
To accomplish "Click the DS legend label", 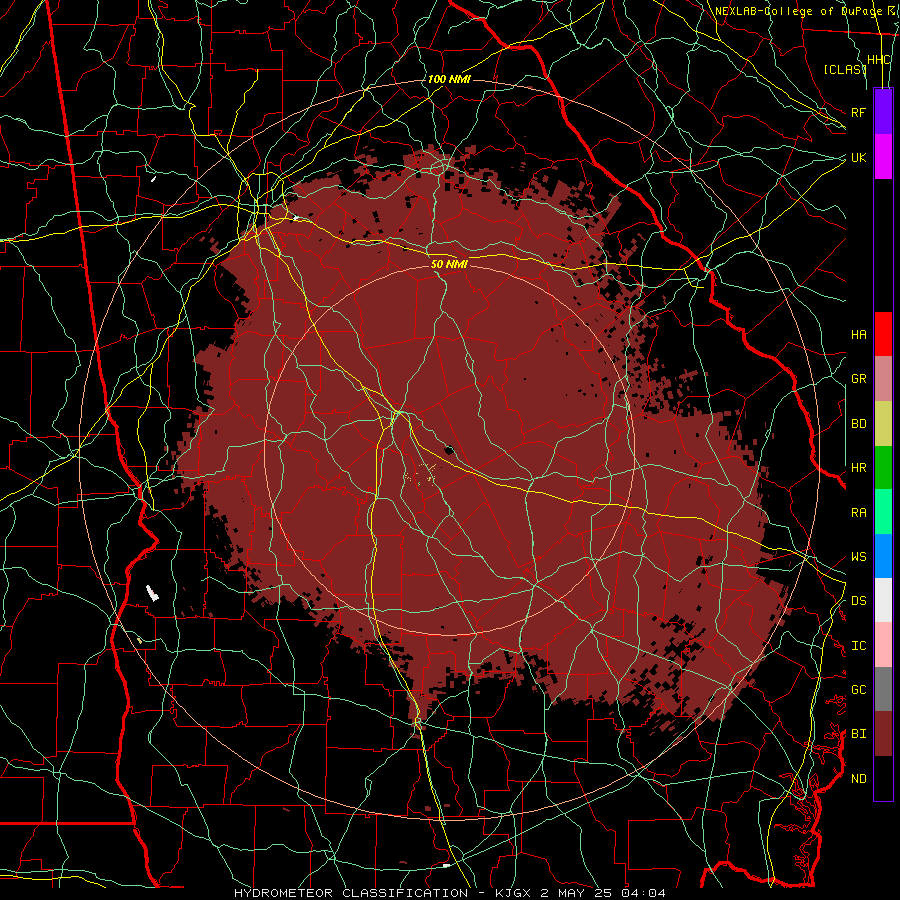I will [x=858, y=601].
